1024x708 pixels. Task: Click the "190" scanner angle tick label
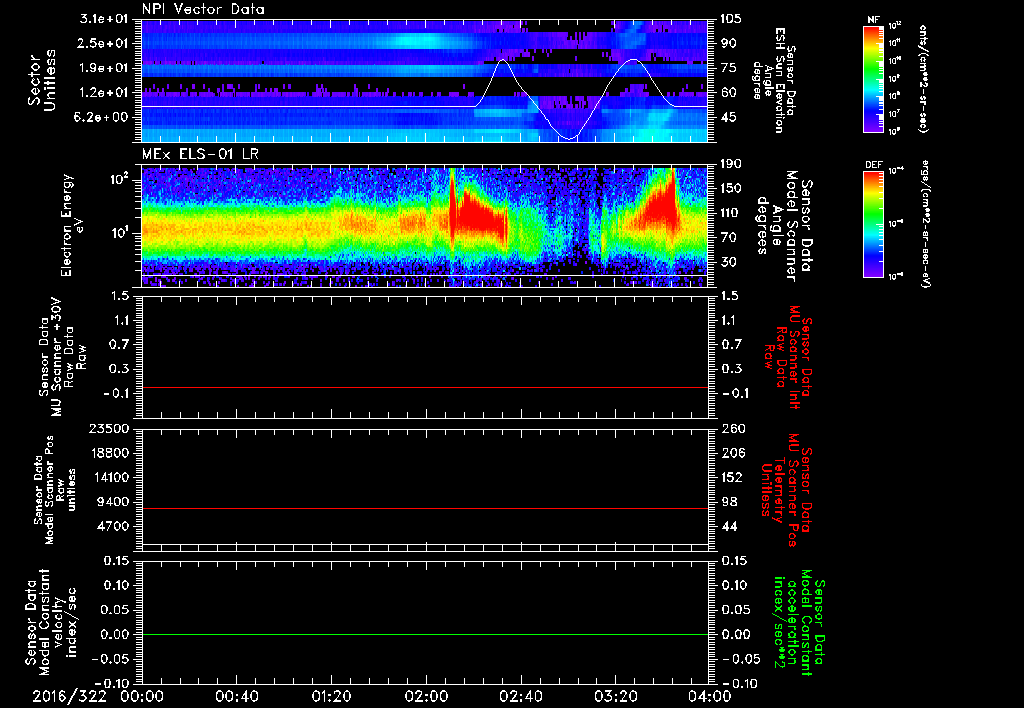point(731,164)
